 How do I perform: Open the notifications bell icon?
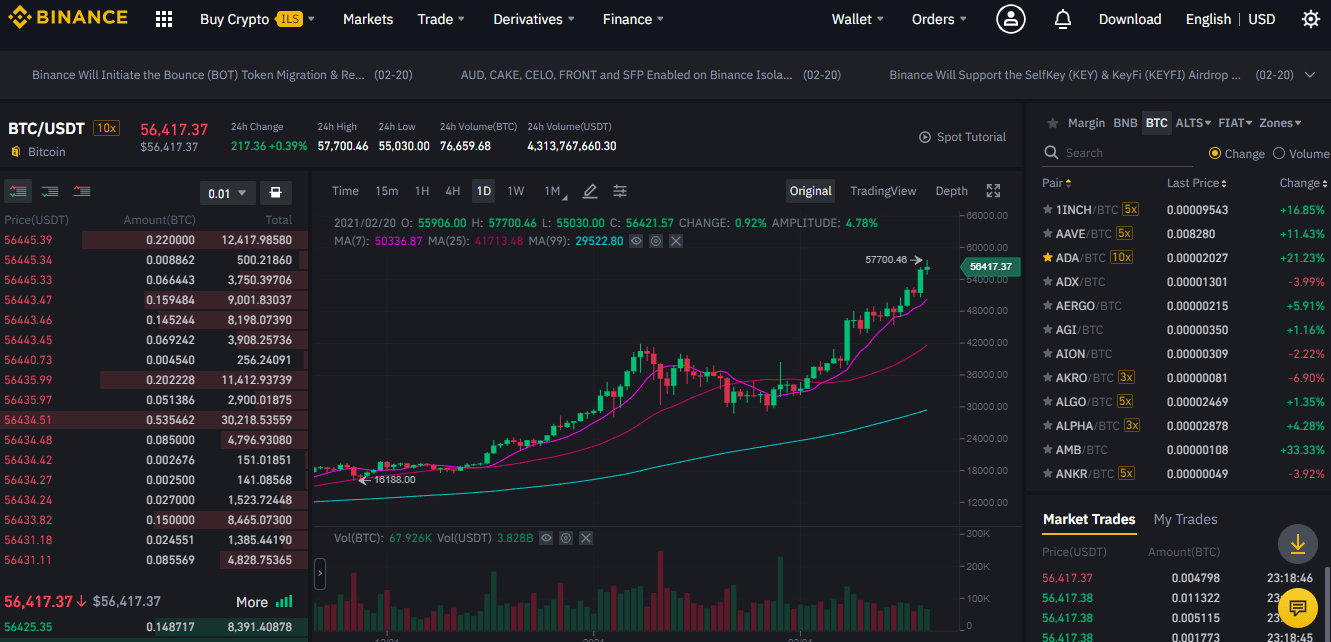[1063, 19]
